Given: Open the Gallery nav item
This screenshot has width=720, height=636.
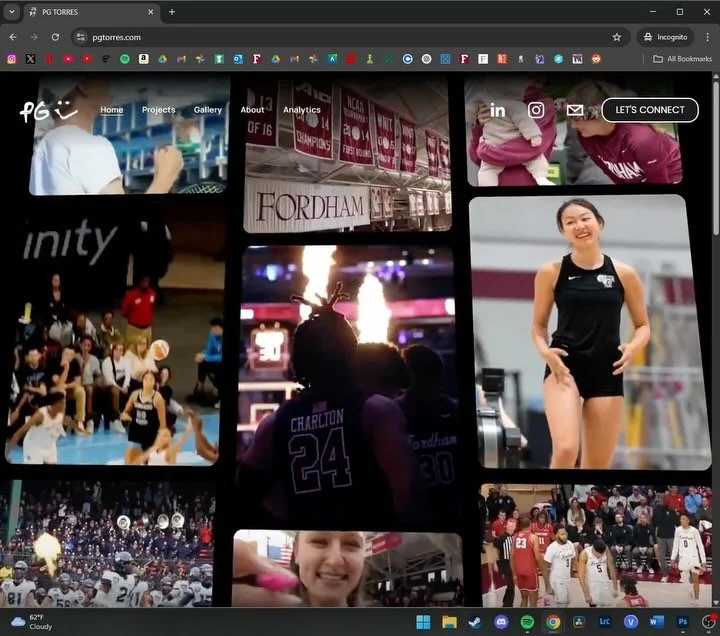Looking at the screenshot, I should click(x=208, y=110).
